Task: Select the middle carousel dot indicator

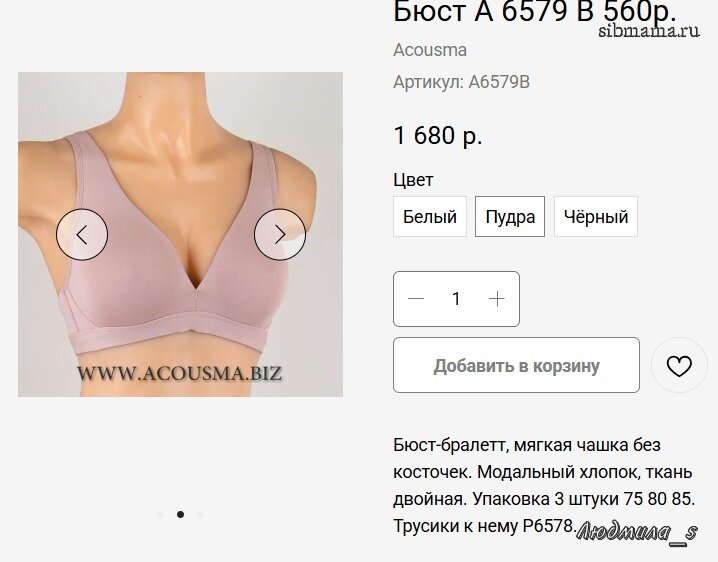Action: (180, 514)
